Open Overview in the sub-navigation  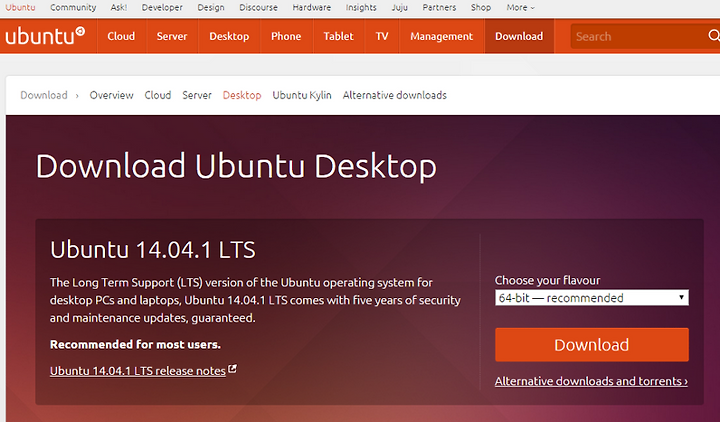pos(112,95)
